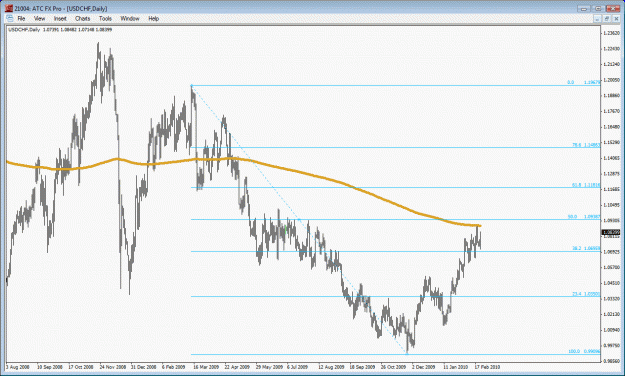Open the Insert menu
The width and height of the screenshot is (625, 376).
(60, 18)
